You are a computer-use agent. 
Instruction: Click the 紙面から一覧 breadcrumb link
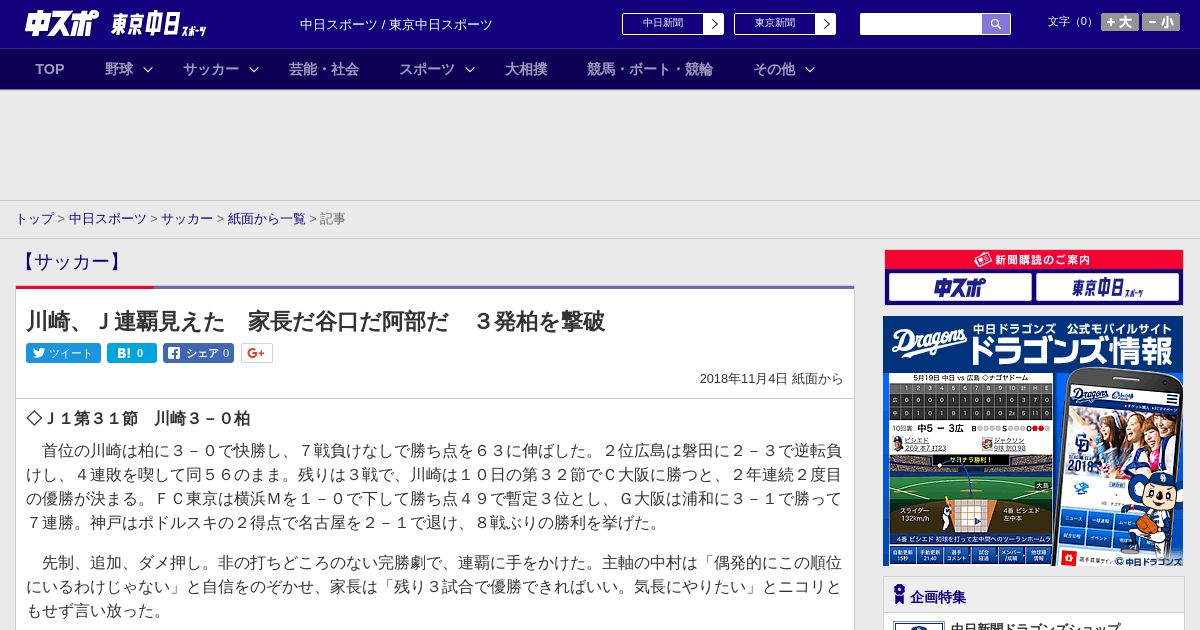266,219
